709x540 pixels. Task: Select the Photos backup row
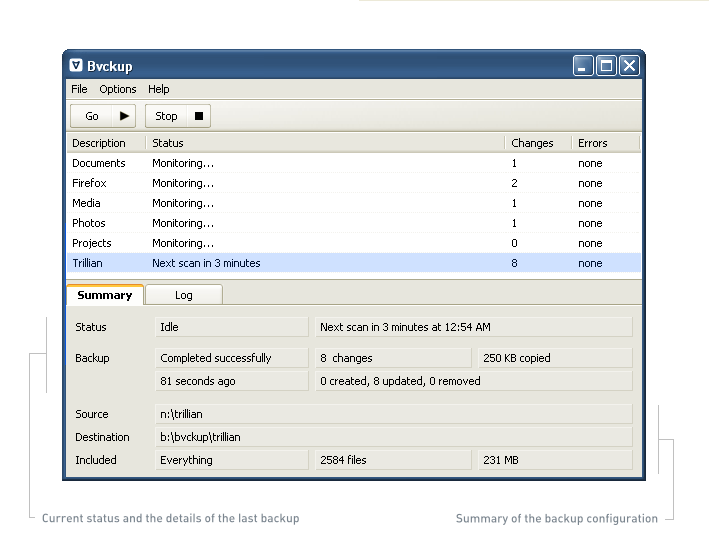(89, 223)
